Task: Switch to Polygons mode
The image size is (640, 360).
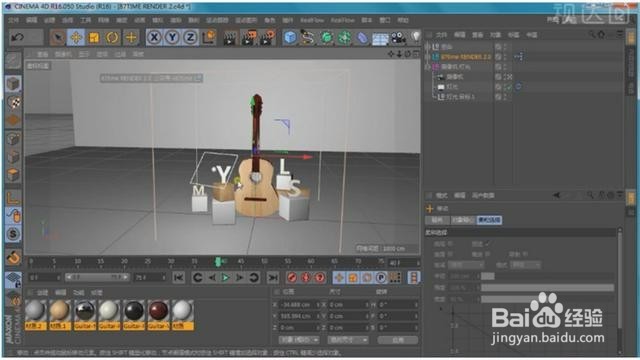Action: tap(13, 176)
